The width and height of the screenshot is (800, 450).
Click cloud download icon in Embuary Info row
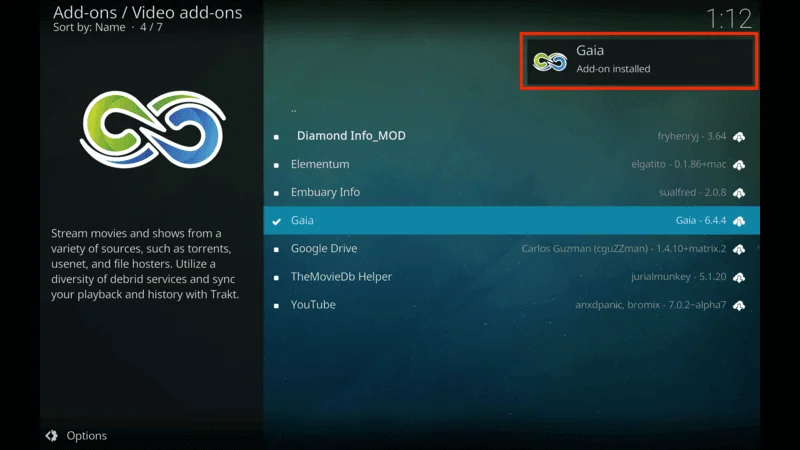coord(739,193)
